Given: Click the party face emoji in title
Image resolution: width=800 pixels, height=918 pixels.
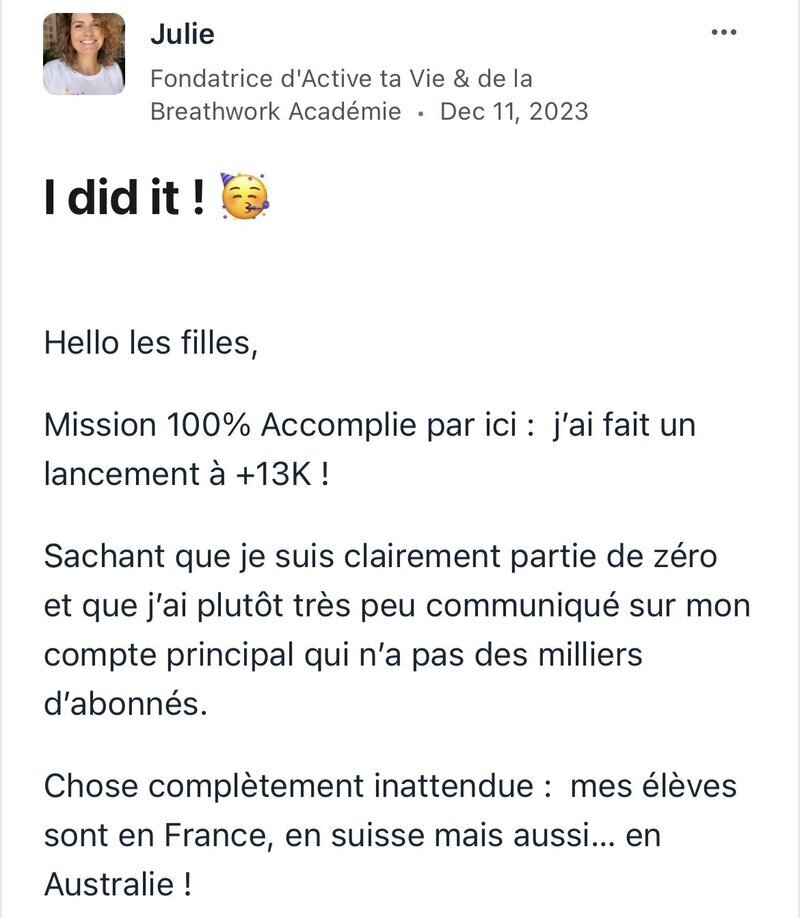Looking at the screenshot, I should coord(244,197).
